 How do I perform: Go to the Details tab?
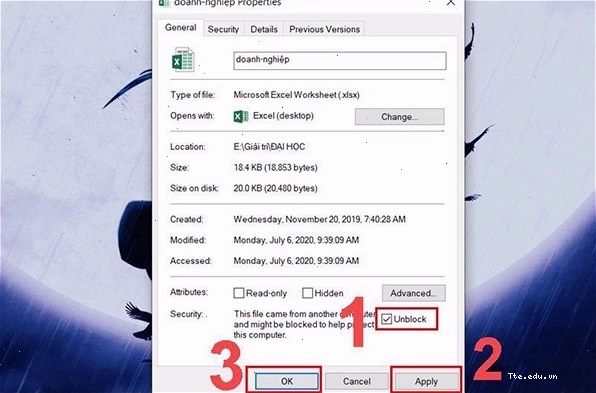coord(264,29)
